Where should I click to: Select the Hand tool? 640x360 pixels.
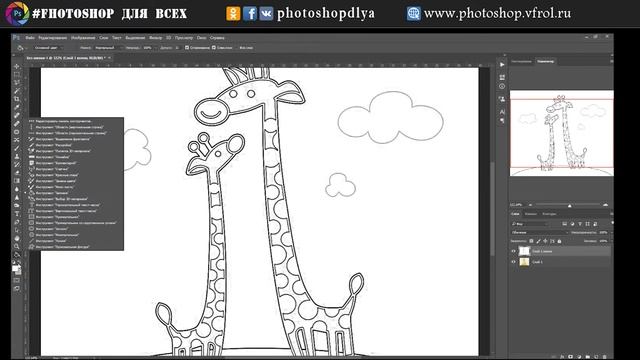coord(17,238)
